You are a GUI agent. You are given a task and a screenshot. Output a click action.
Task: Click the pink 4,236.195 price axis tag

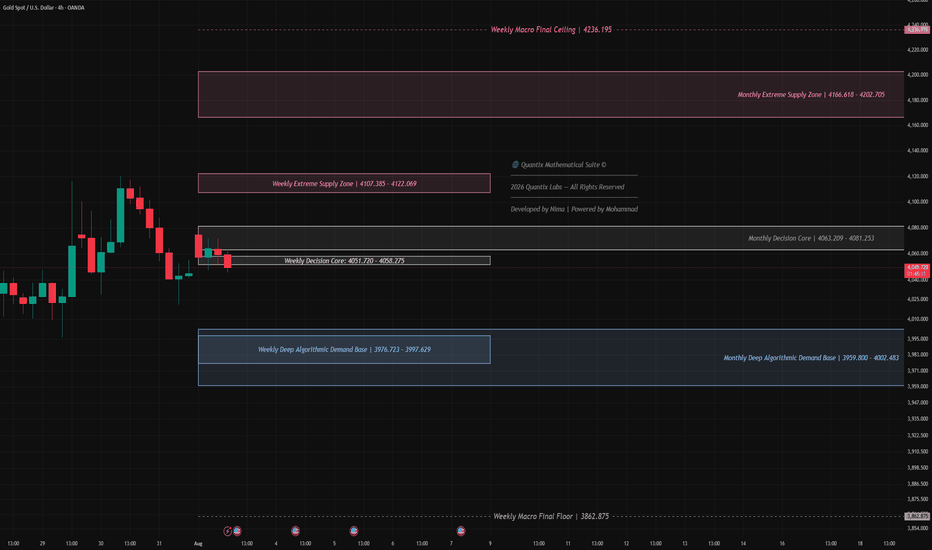point(917,30)
